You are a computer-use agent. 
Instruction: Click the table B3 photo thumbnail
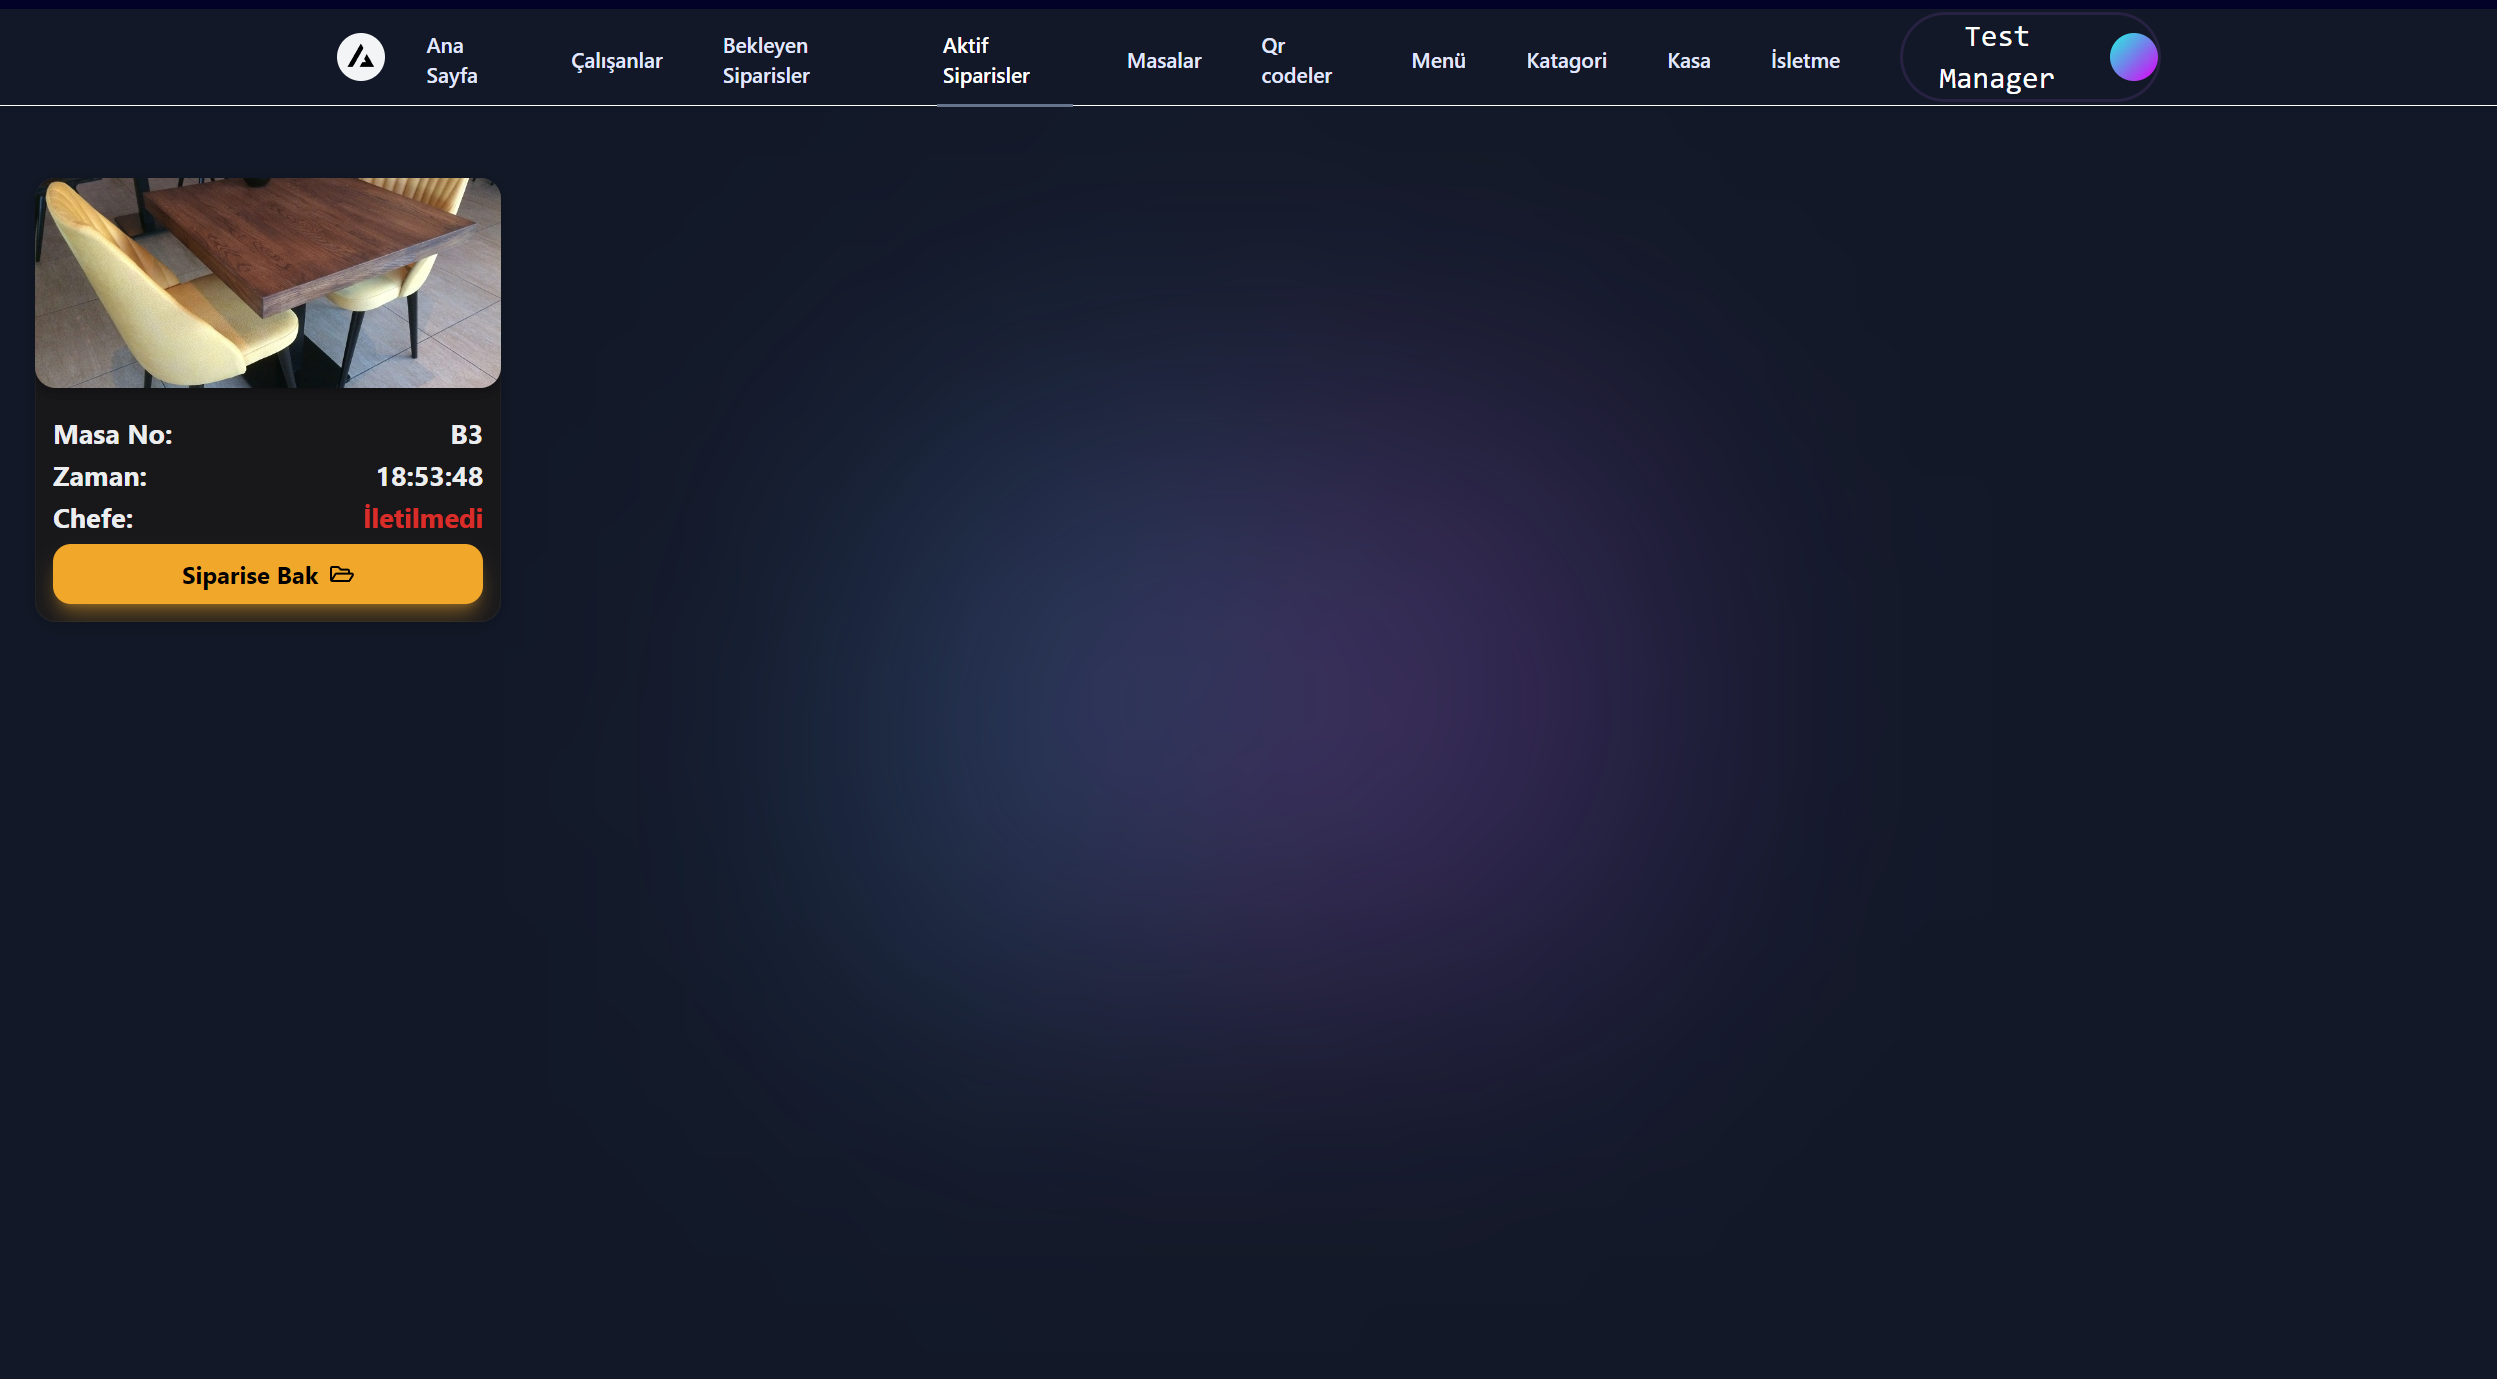point(268,283)
